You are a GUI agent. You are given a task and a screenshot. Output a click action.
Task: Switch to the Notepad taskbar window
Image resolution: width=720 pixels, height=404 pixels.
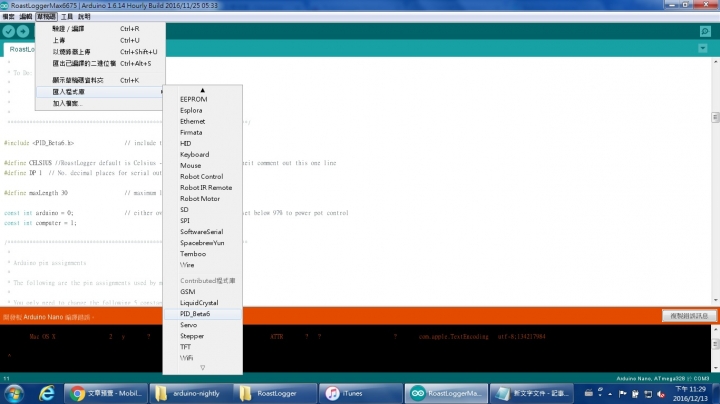pyautogui.click(x=532, y=393)
